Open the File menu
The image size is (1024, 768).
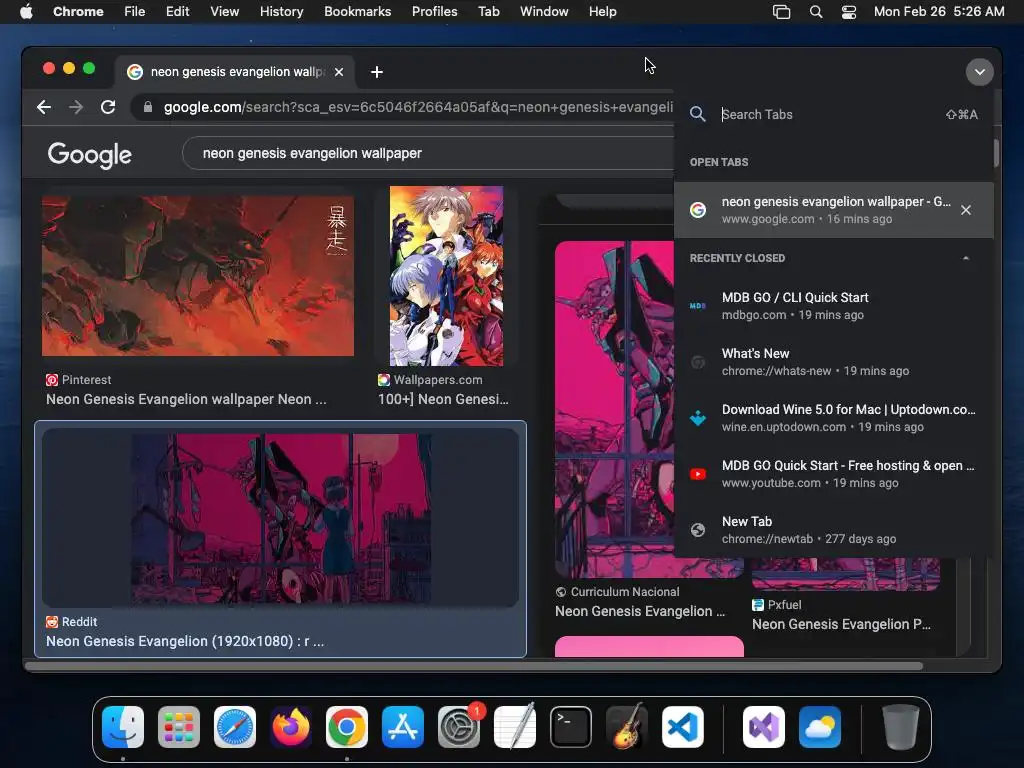(x=135, y=12)
